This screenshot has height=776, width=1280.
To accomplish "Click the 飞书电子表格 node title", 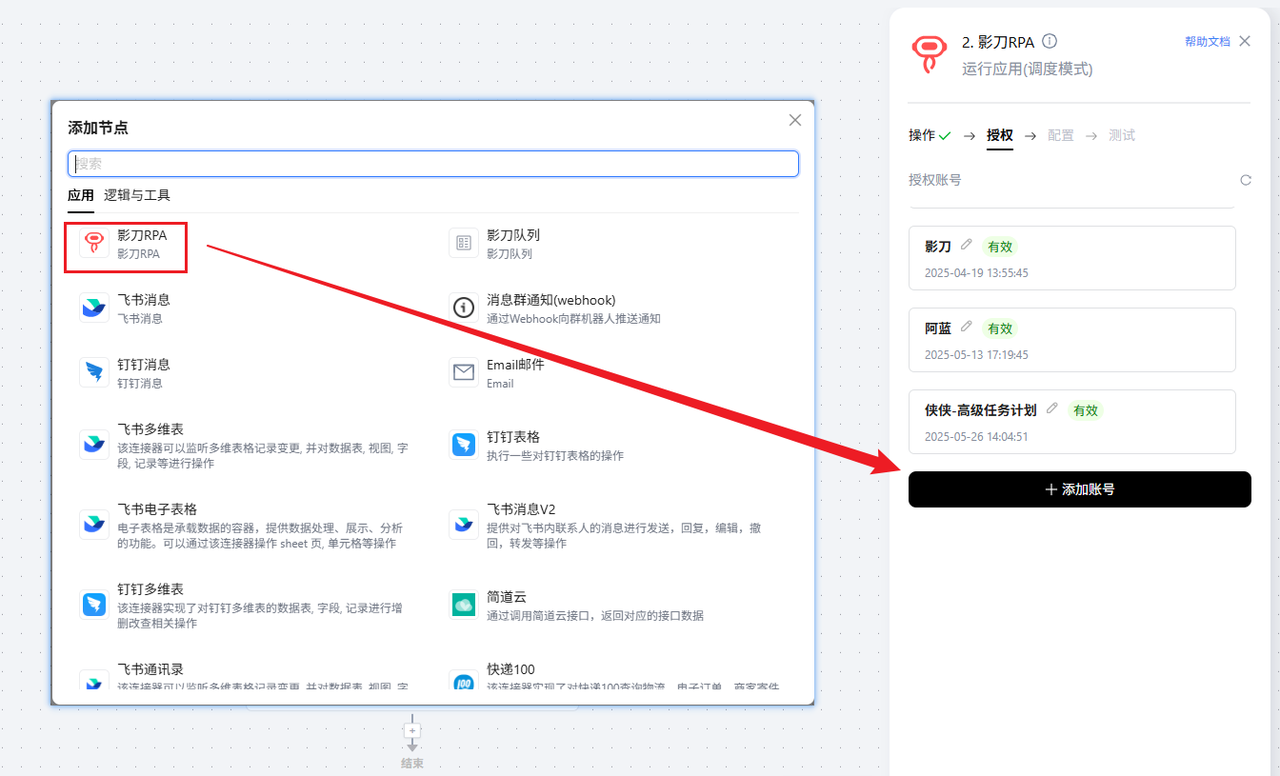I will (157, 509).
